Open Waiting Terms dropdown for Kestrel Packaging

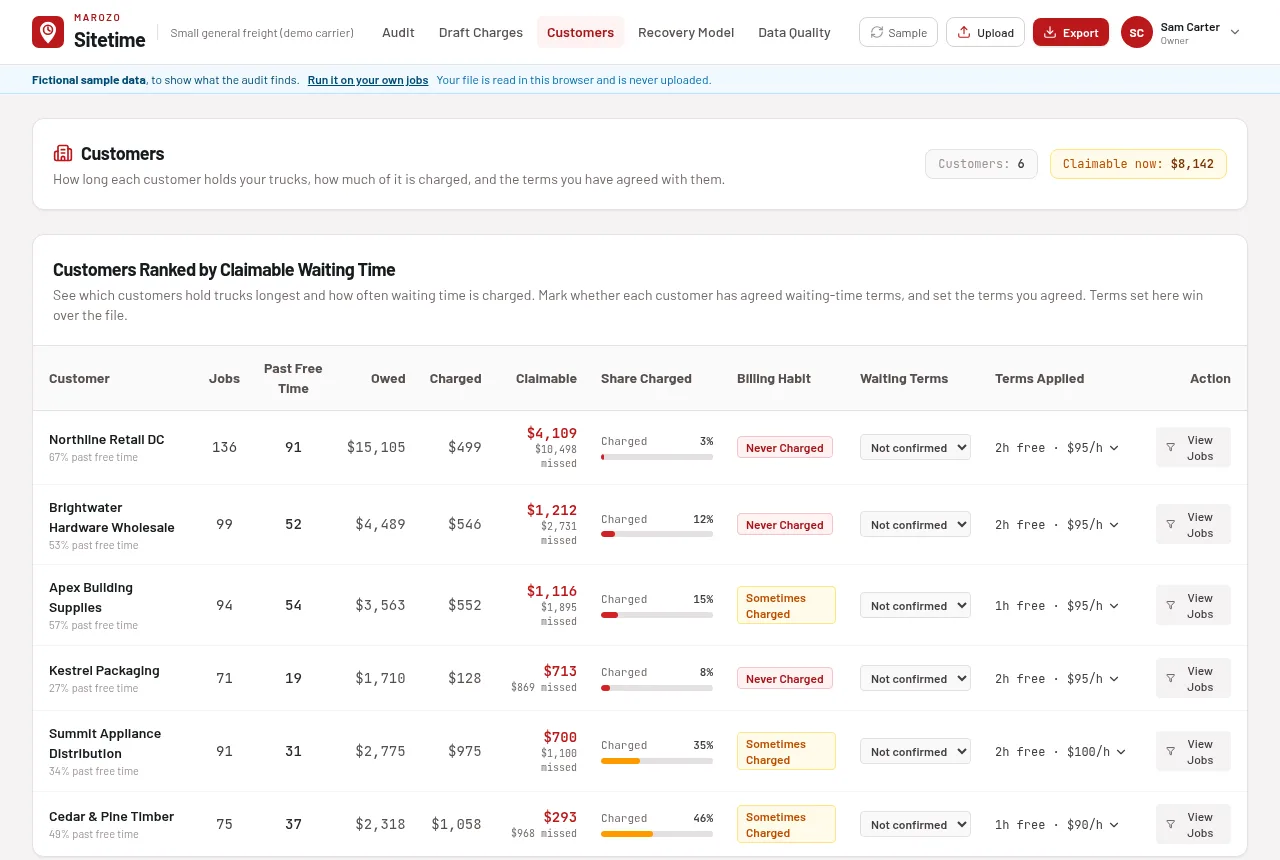915,679
